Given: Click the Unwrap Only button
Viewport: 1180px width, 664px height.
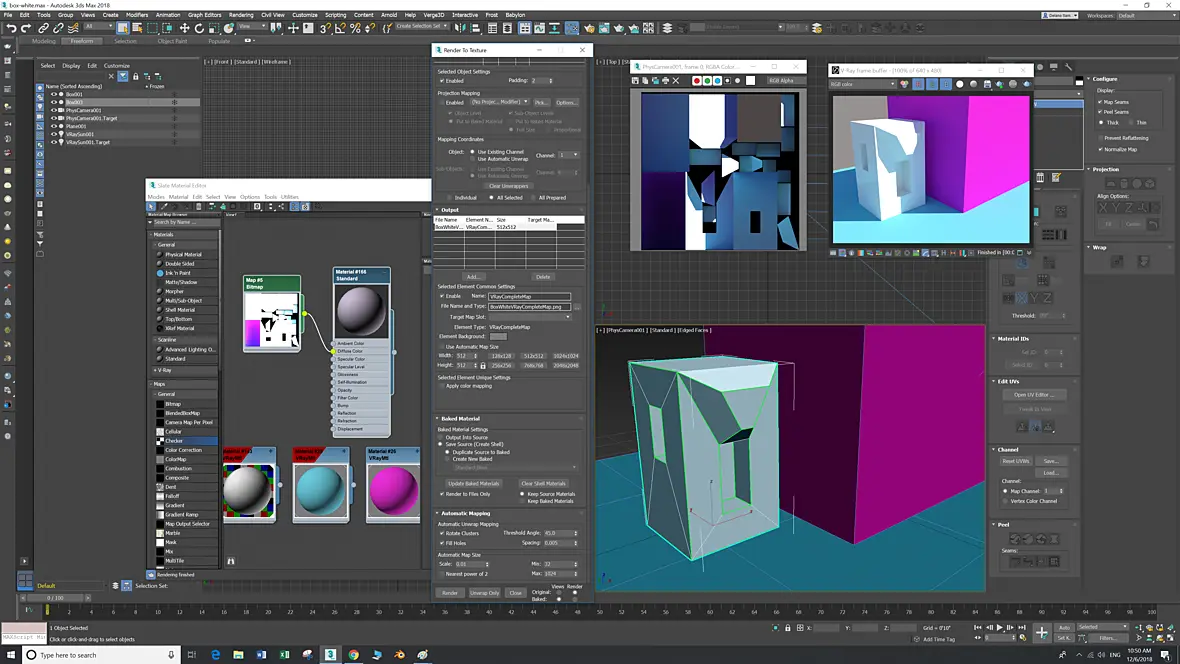Looking at the screenshot, I should [x=484, y=593].
